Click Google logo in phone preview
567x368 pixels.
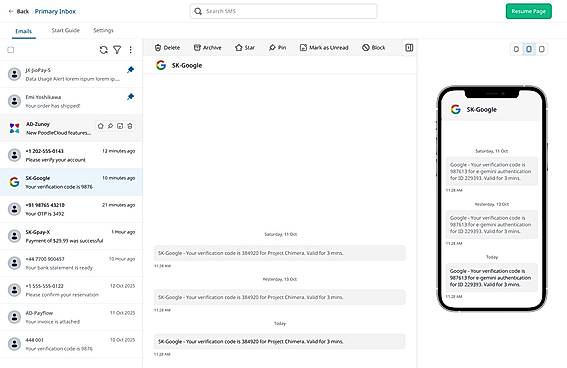(x=456, y=109)
